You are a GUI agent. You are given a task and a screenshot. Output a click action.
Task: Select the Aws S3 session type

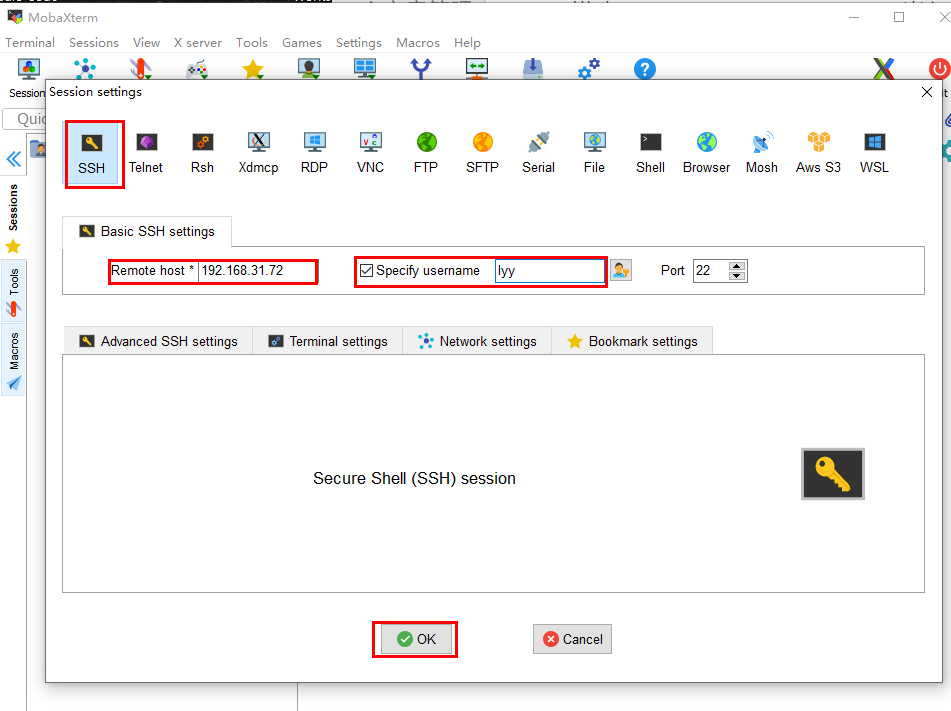819,153
